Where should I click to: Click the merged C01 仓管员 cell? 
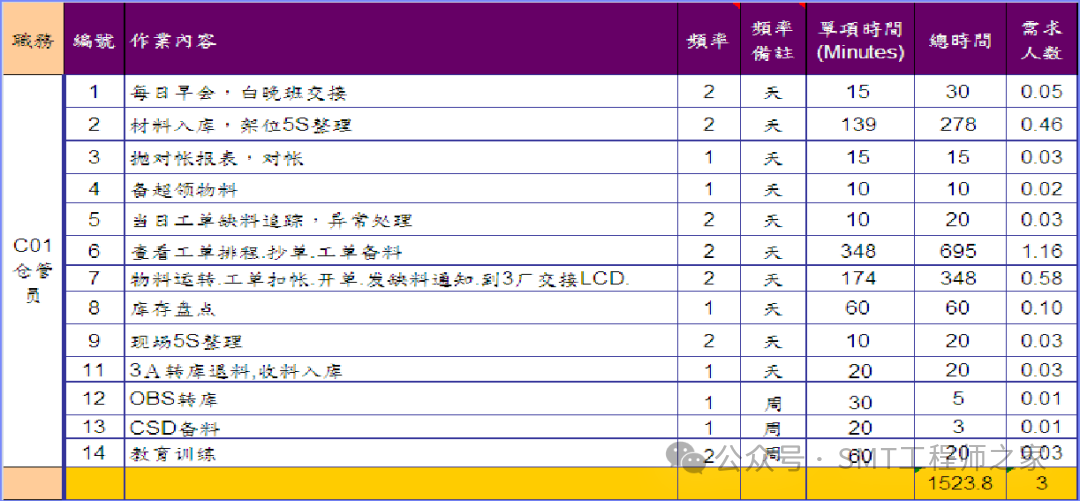pos(32,270)
